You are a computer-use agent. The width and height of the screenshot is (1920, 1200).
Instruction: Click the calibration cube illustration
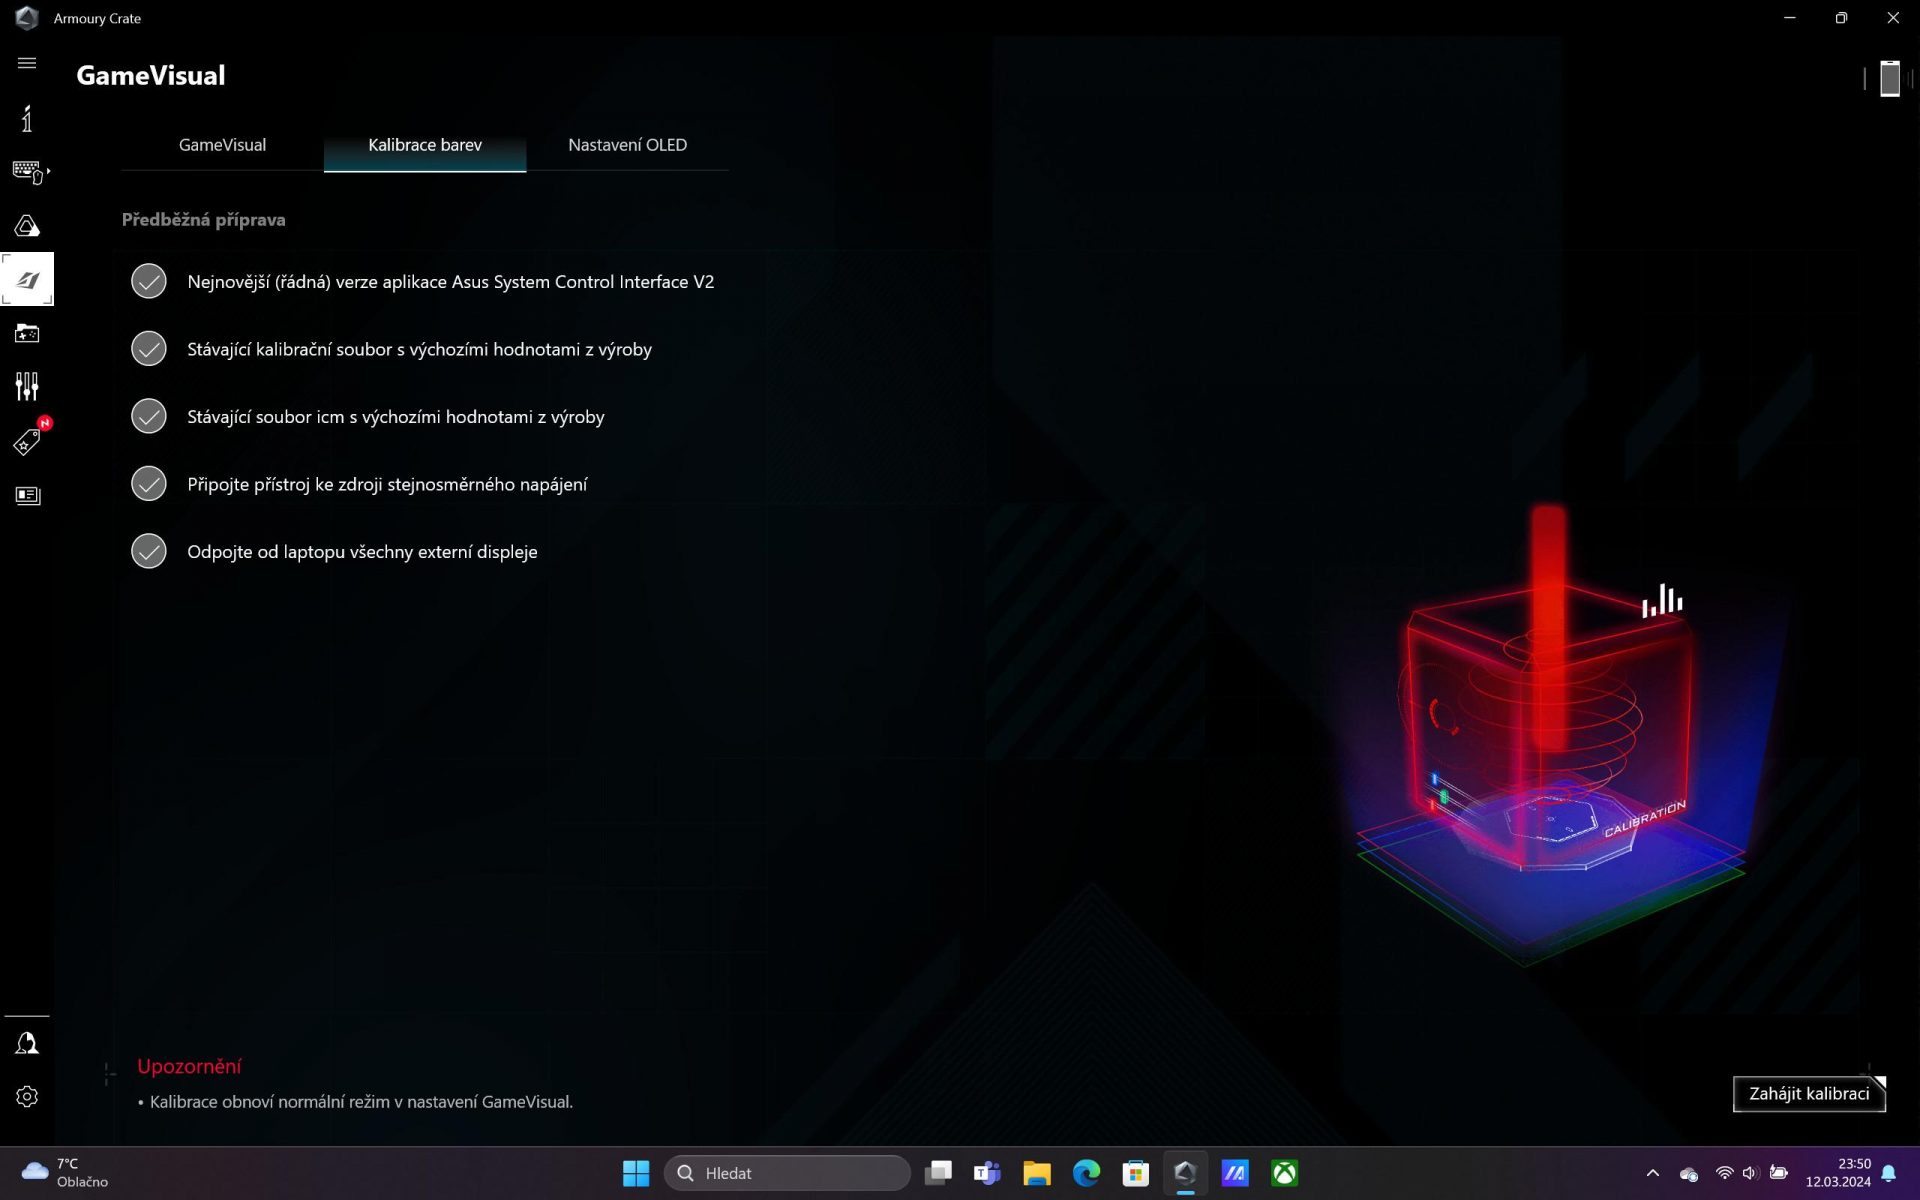click(1550, 735)
